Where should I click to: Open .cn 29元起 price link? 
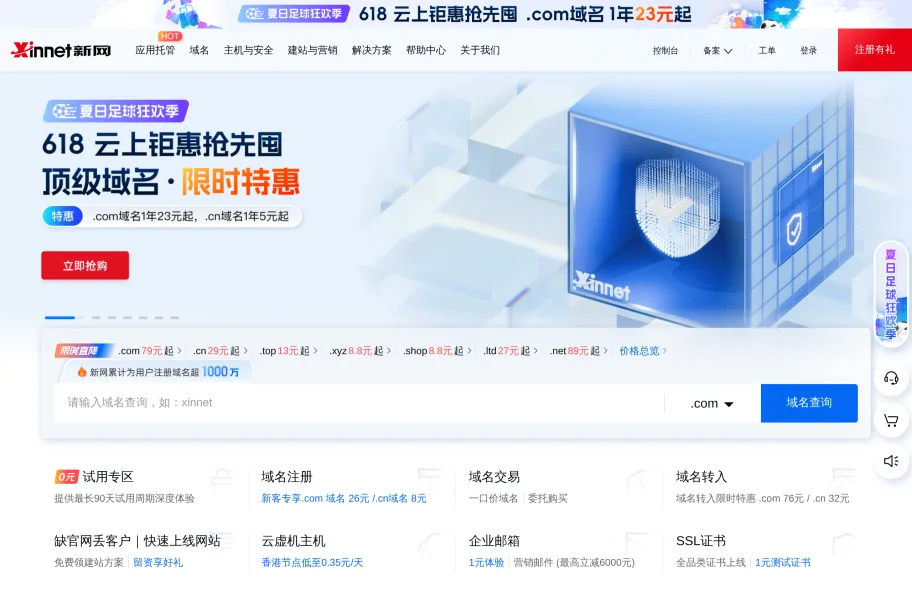220,351
